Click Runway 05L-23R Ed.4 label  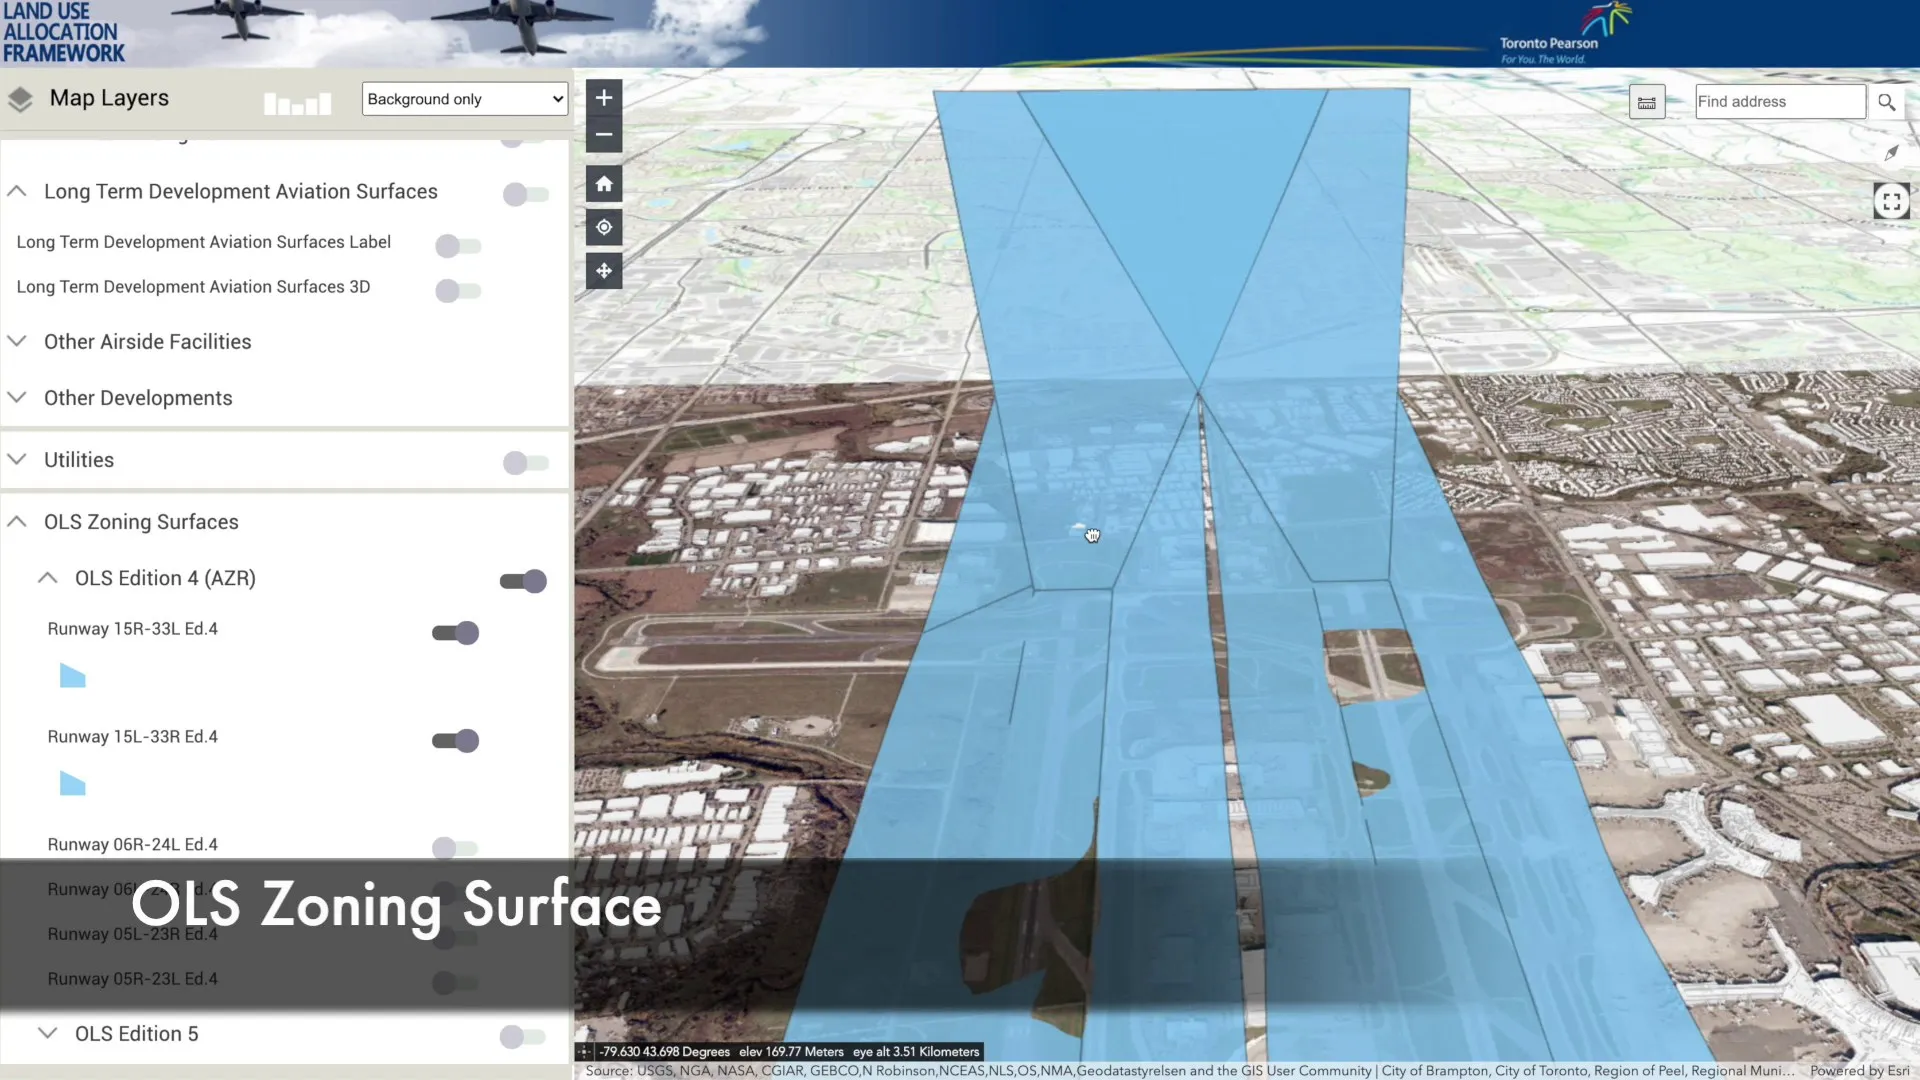pyautogui.click(x=133, y=934)
